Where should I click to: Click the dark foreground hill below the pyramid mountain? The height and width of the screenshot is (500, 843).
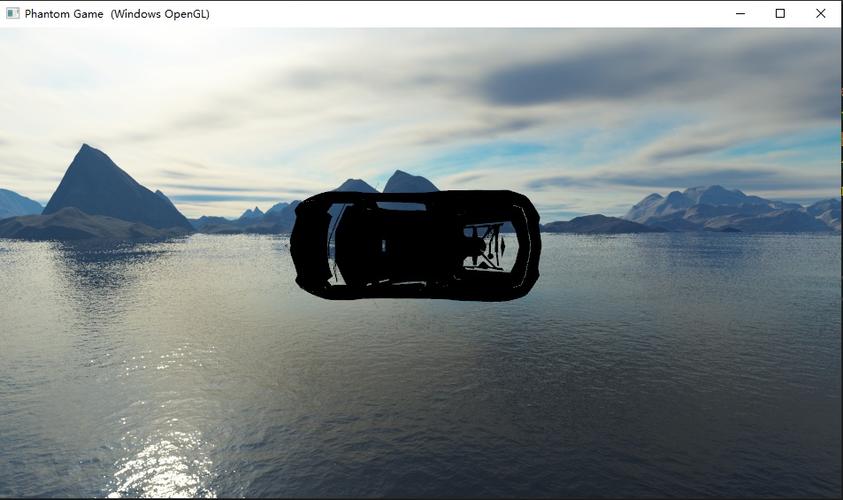pos(81,225)
